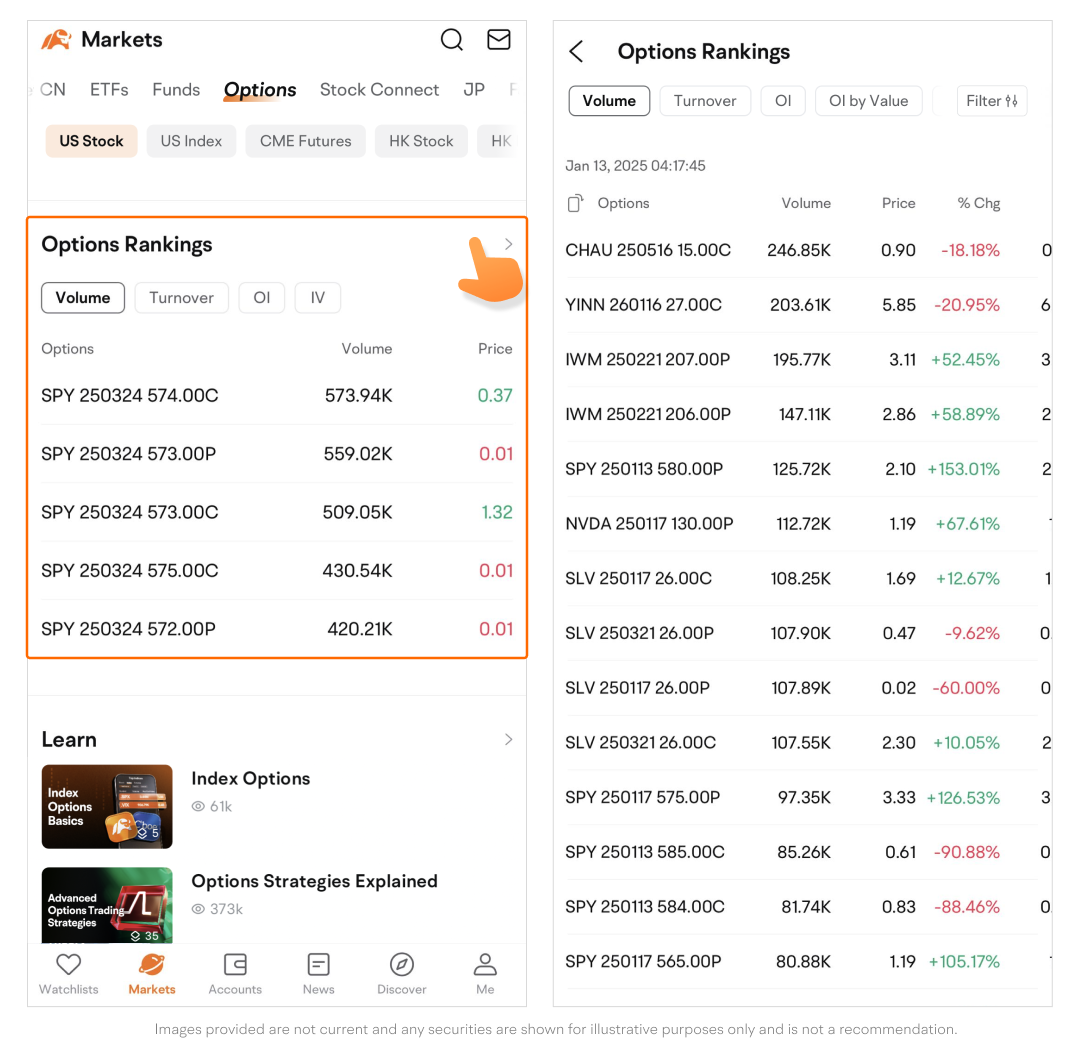Expand the Learn section chevron

[508, 740]
